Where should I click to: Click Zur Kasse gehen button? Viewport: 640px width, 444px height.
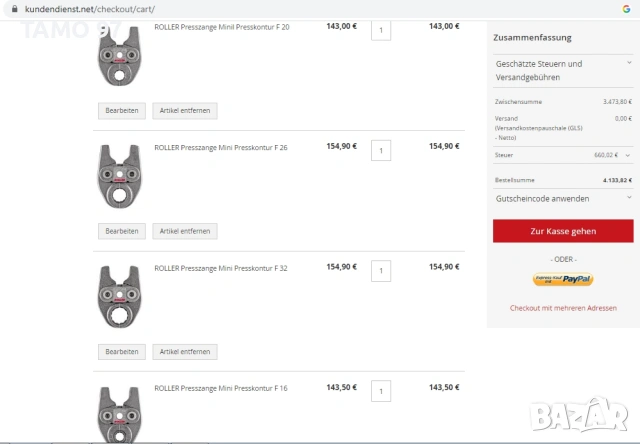click(x=563, y=231)
